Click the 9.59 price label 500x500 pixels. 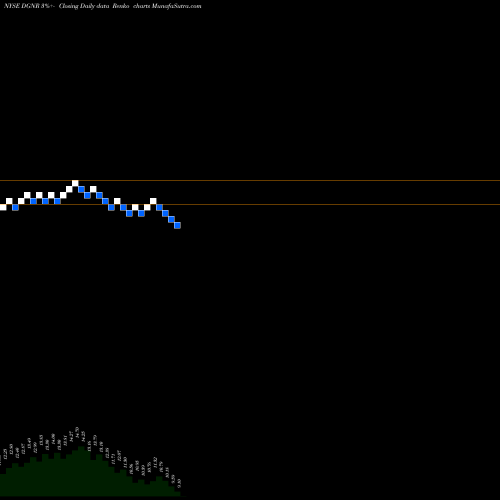pyautogui.click(x=173, y=479)
